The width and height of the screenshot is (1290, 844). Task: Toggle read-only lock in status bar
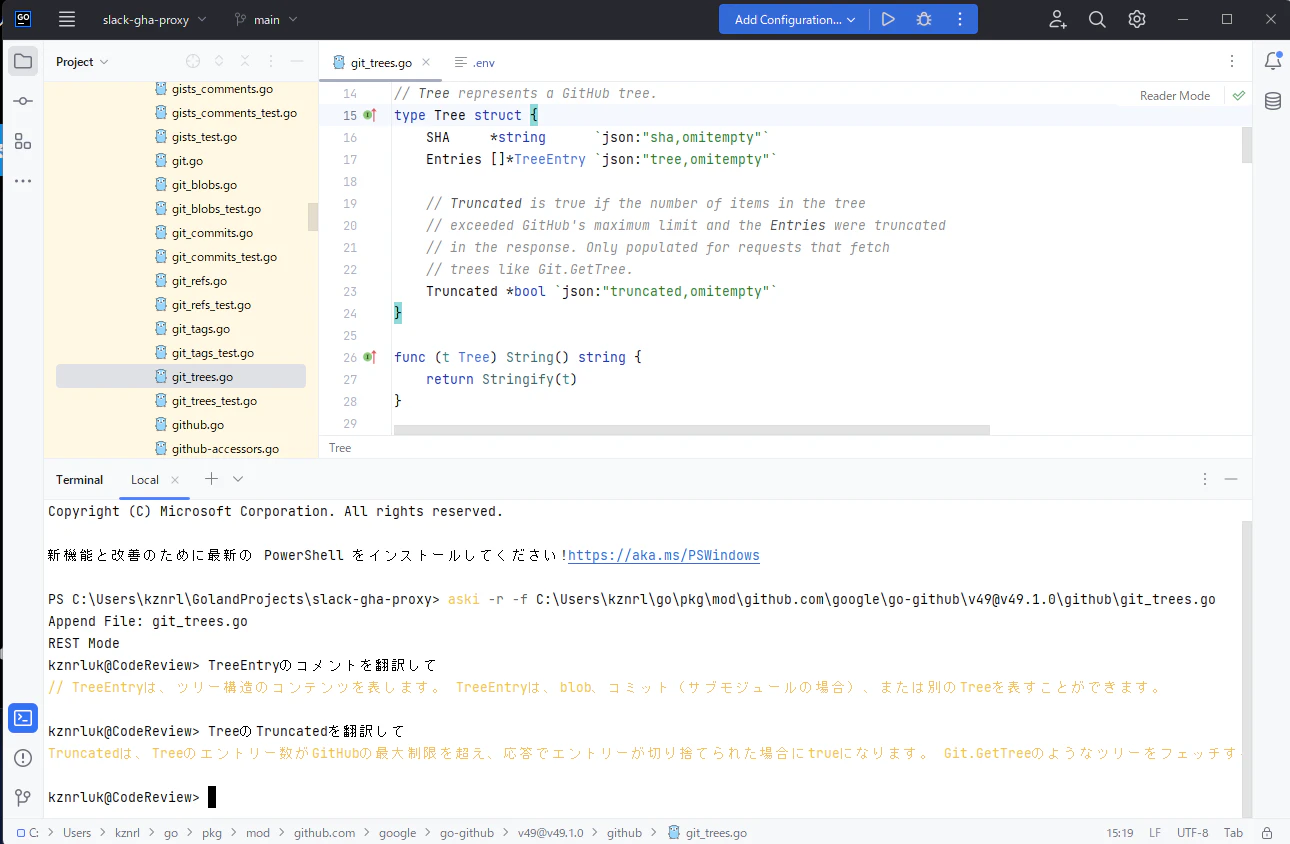[1268, 832]
